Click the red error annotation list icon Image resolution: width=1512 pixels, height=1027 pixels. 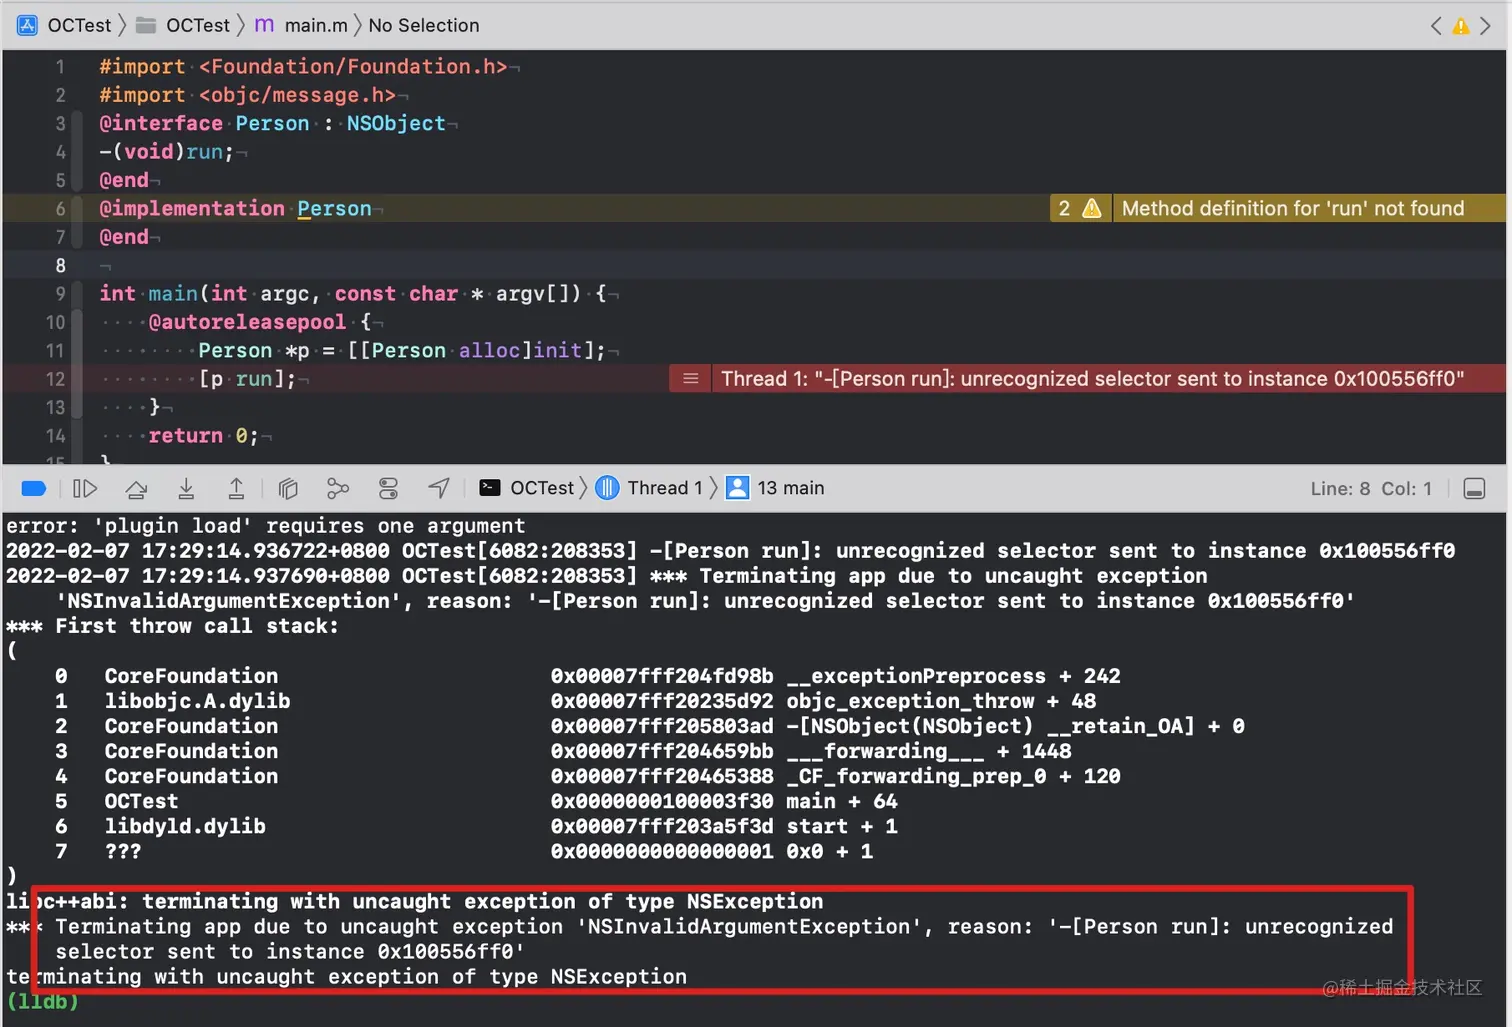(690, 379)
